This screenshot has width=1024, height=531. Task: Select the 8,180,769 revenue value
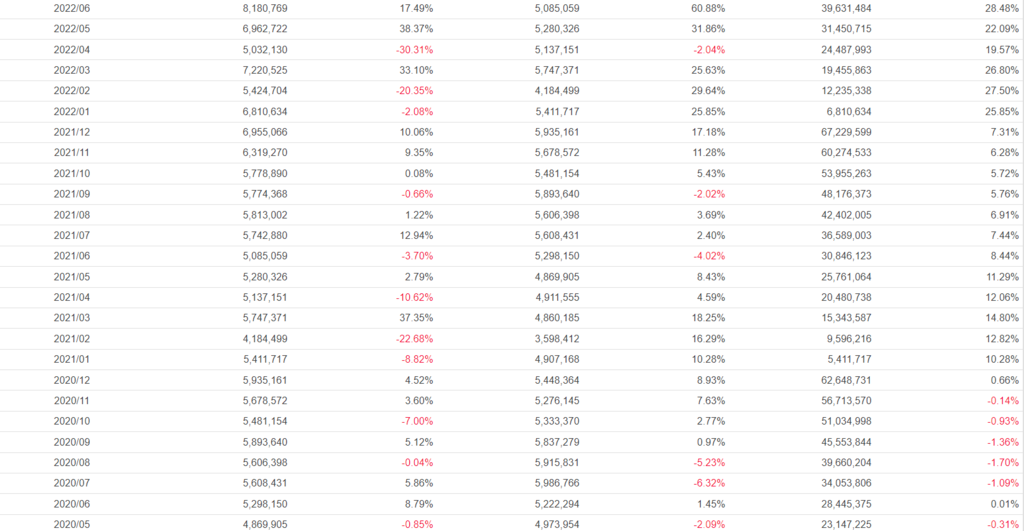click(x=265, y=8)
